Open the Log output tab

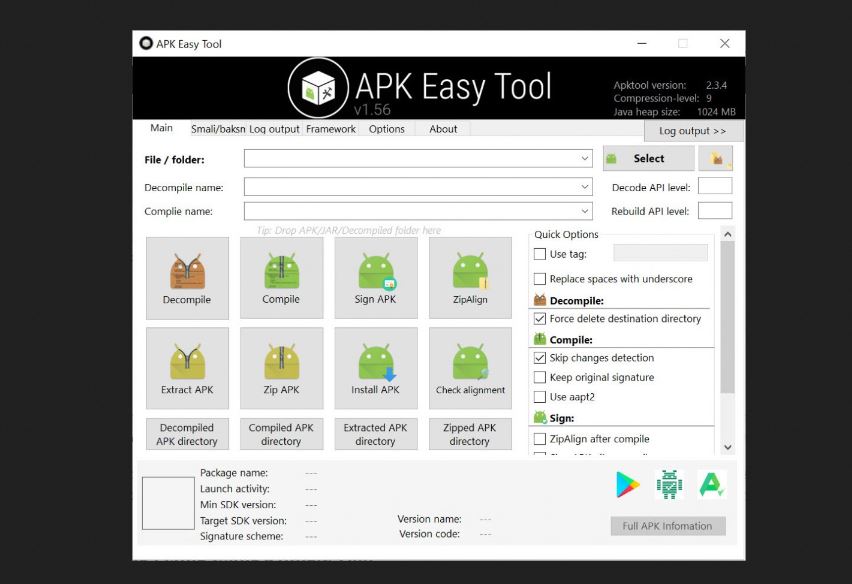274,129
